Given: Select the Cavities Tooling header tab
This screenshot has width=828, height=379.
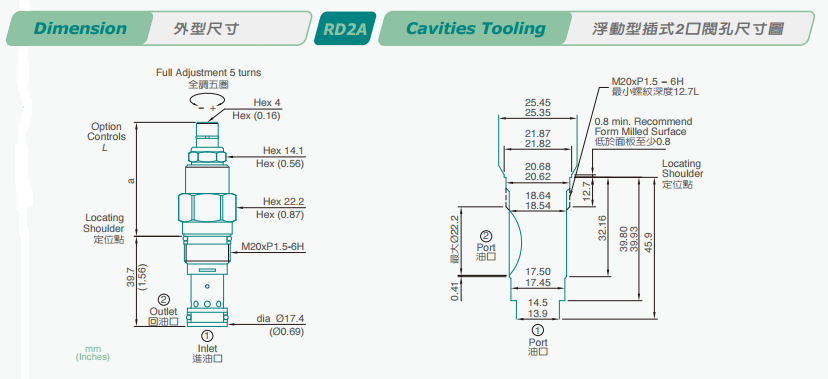Looking at the screenshot, I should pos(475,28).
